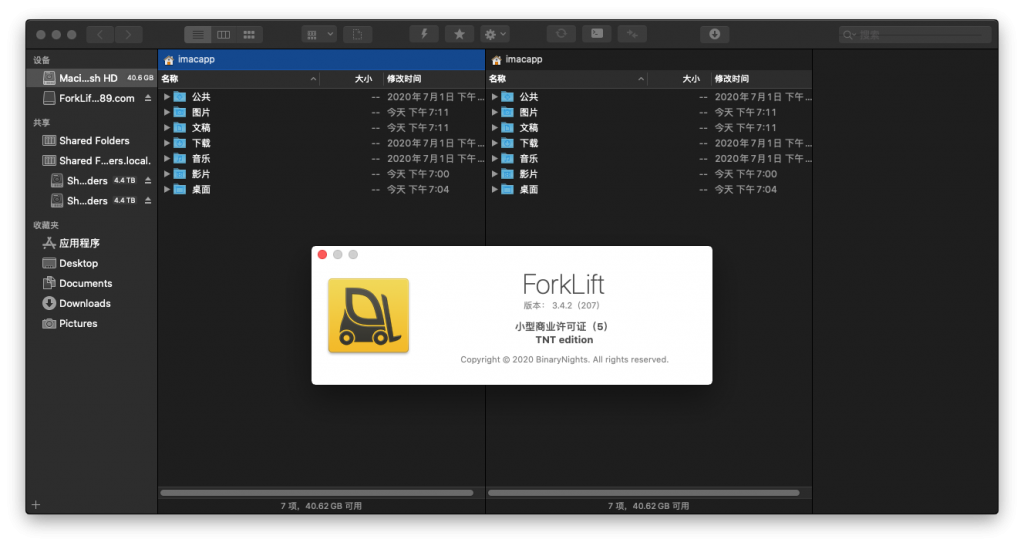Expand 音乐 folder in right pane

(494, 159)
